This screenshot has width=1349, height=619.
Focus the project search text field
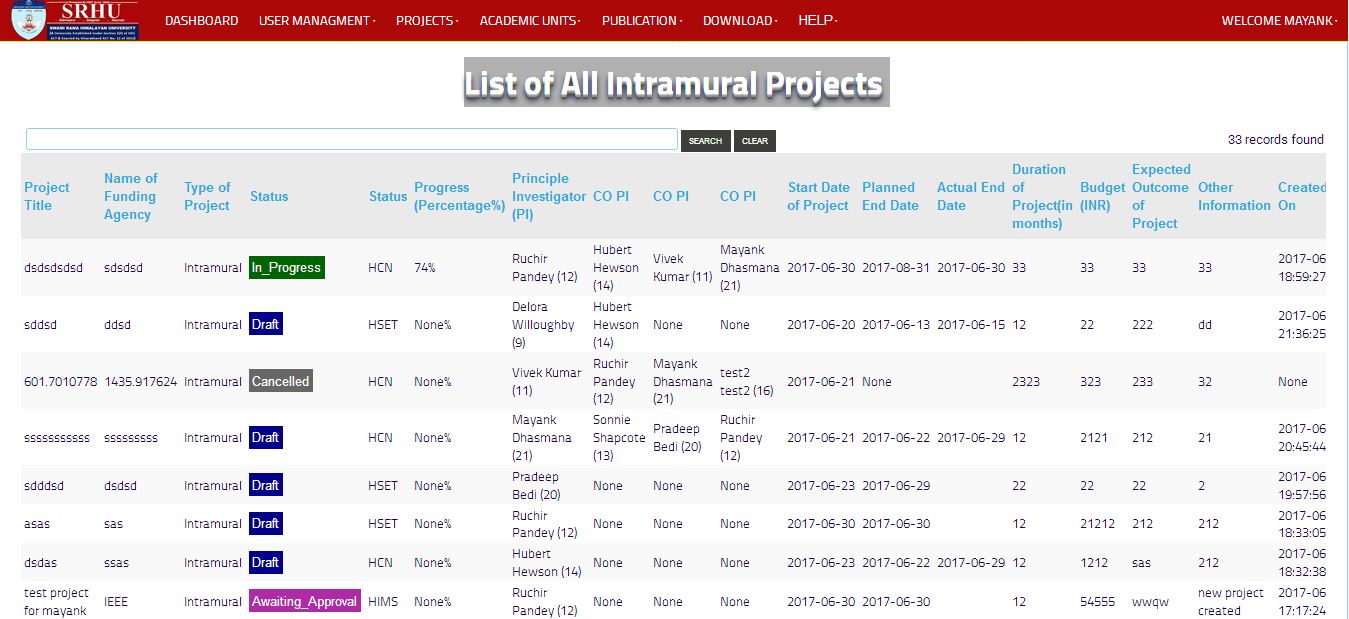tap(352, 140)
